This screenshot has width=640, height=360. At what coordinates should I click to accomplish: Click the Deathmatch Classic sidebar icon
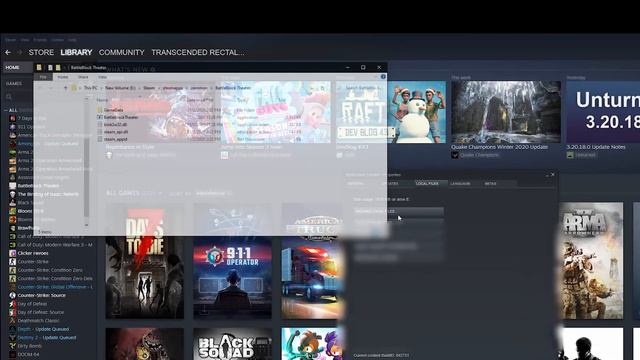coord(13,320)
